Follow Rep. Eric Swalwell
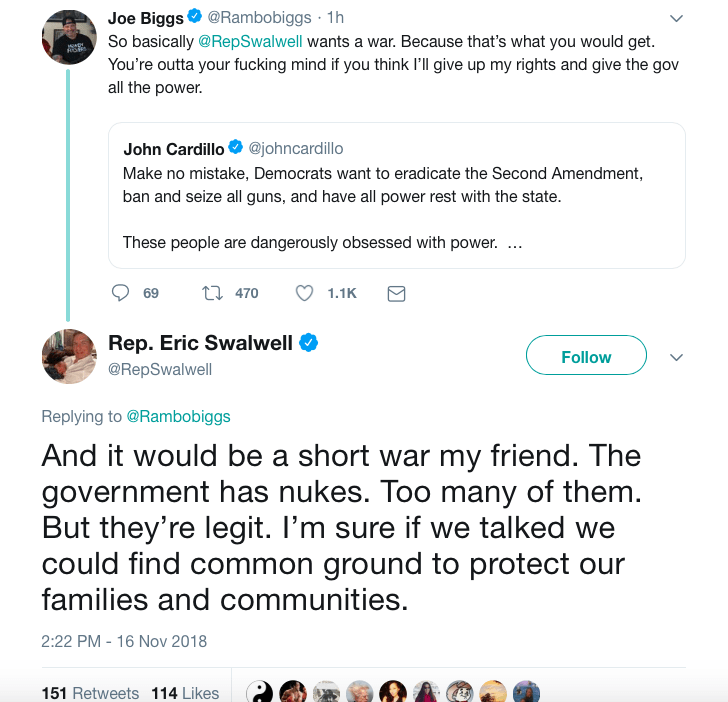The height and width of the screenshot is (702, 728). (586, 357)
